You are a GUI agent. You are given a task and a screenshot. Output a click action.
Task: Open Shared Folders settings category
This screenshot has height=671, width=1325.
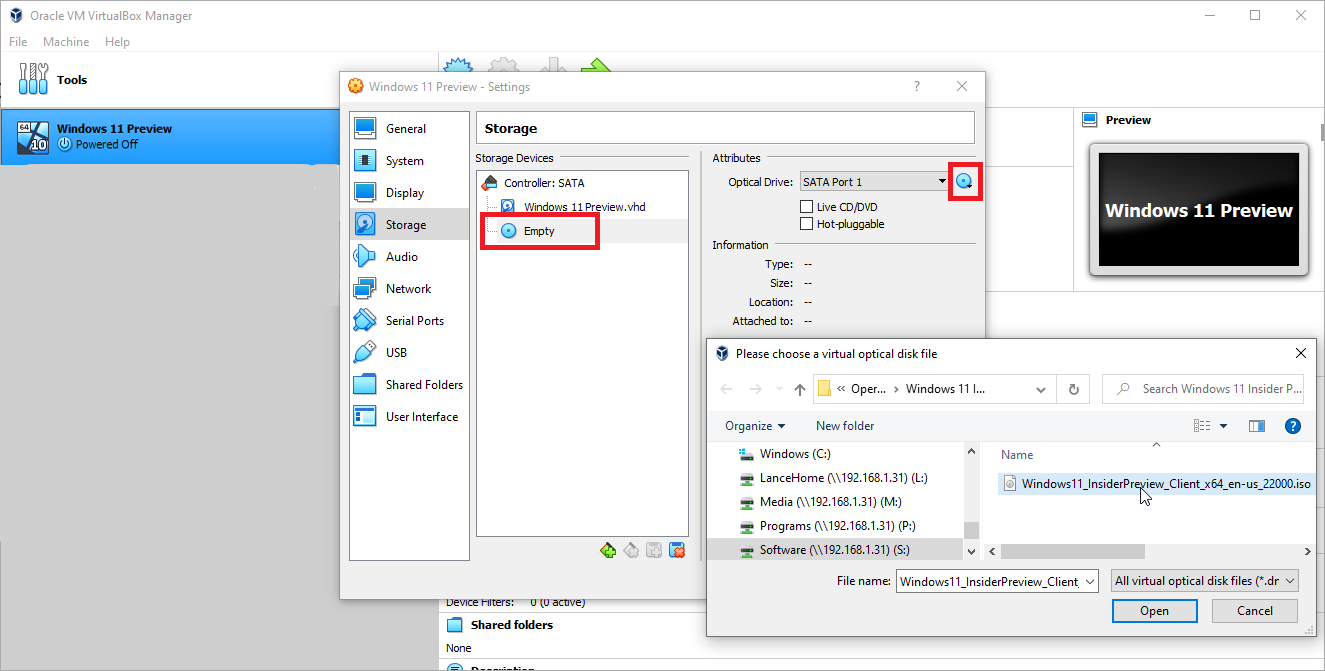click(x=409, y=385)
